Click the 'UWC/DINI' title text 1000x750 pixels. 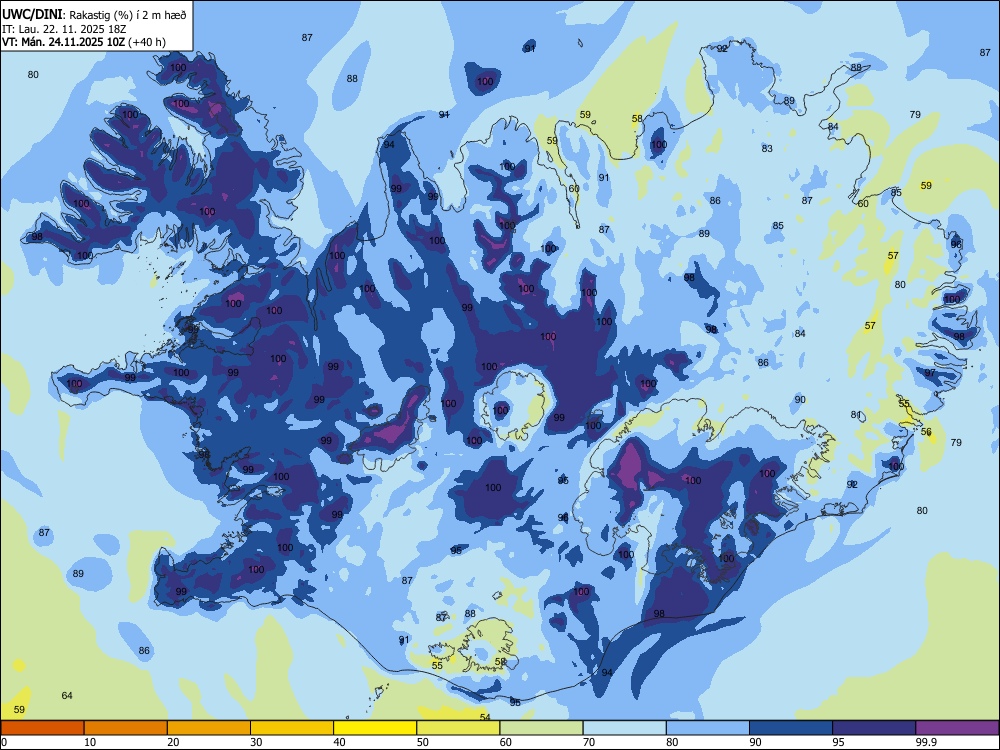click(x=32, y=14)
